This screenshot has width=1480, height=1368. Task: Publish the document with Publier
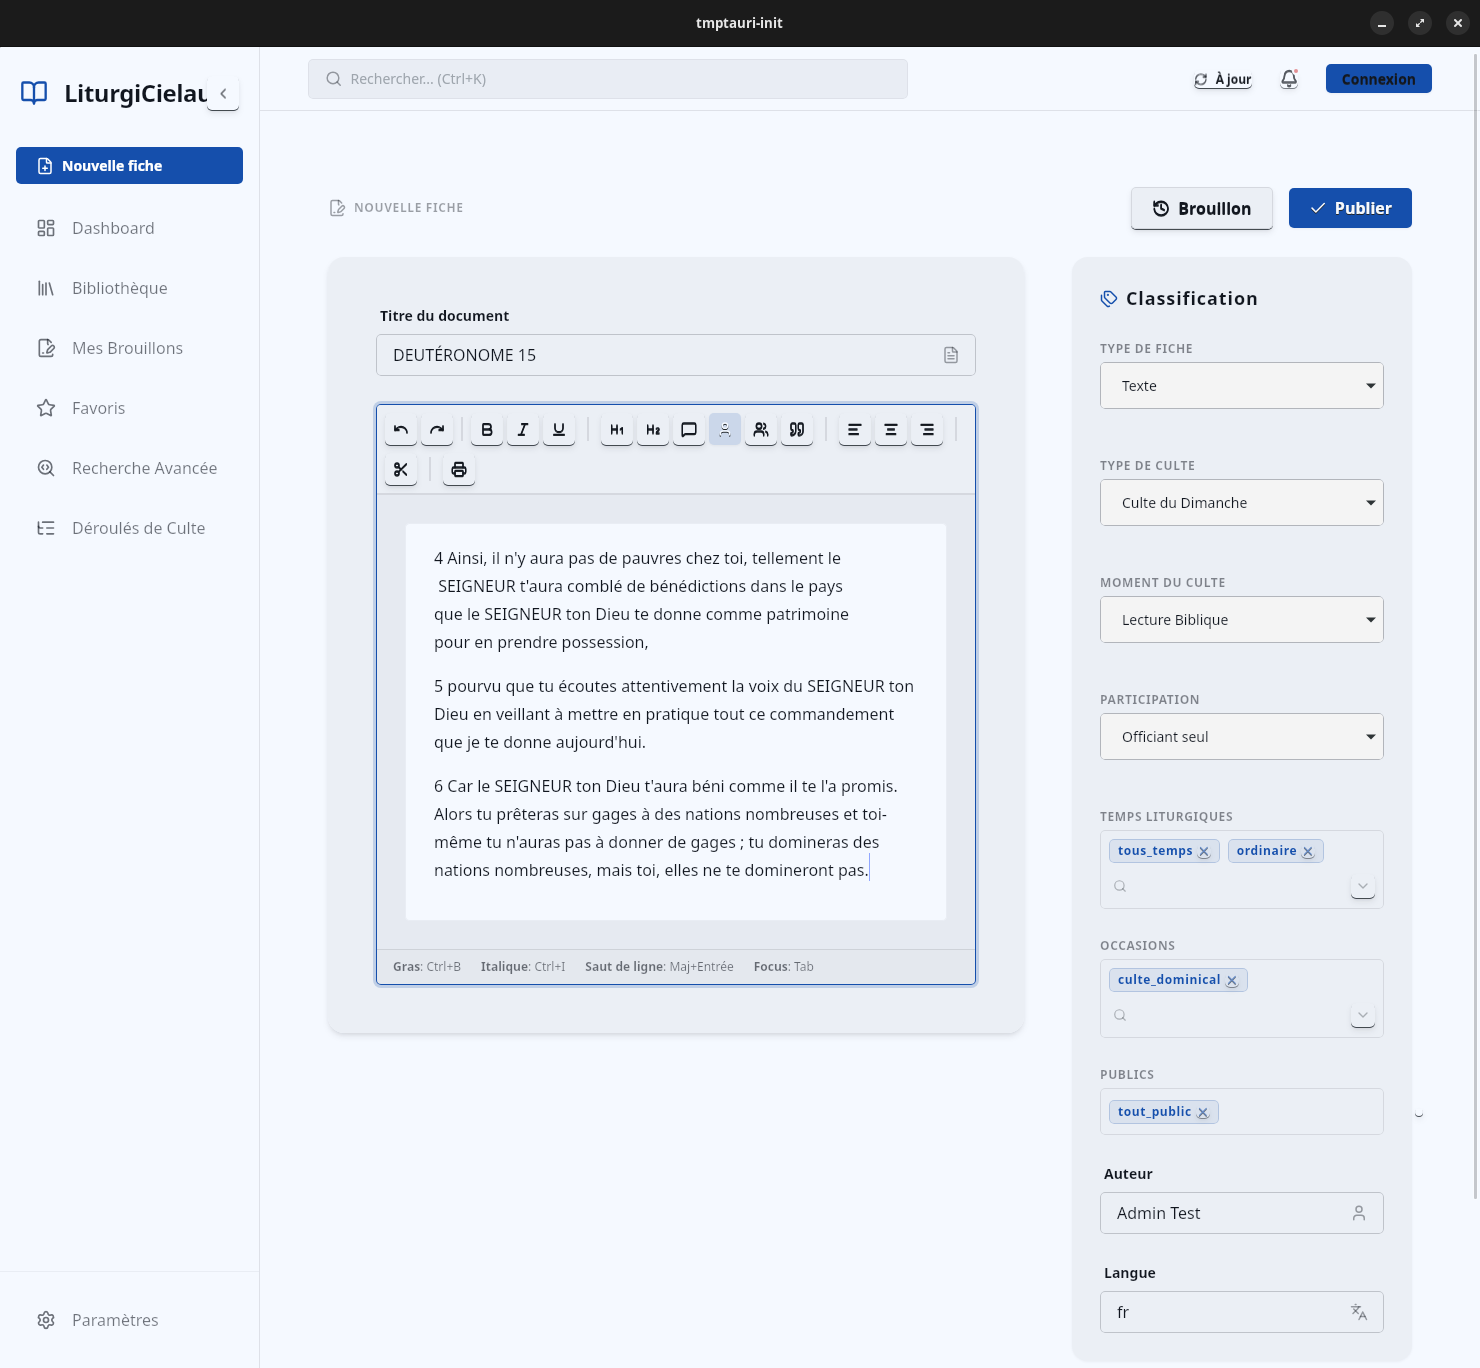pyautogui.click(x=1349, y=208)
